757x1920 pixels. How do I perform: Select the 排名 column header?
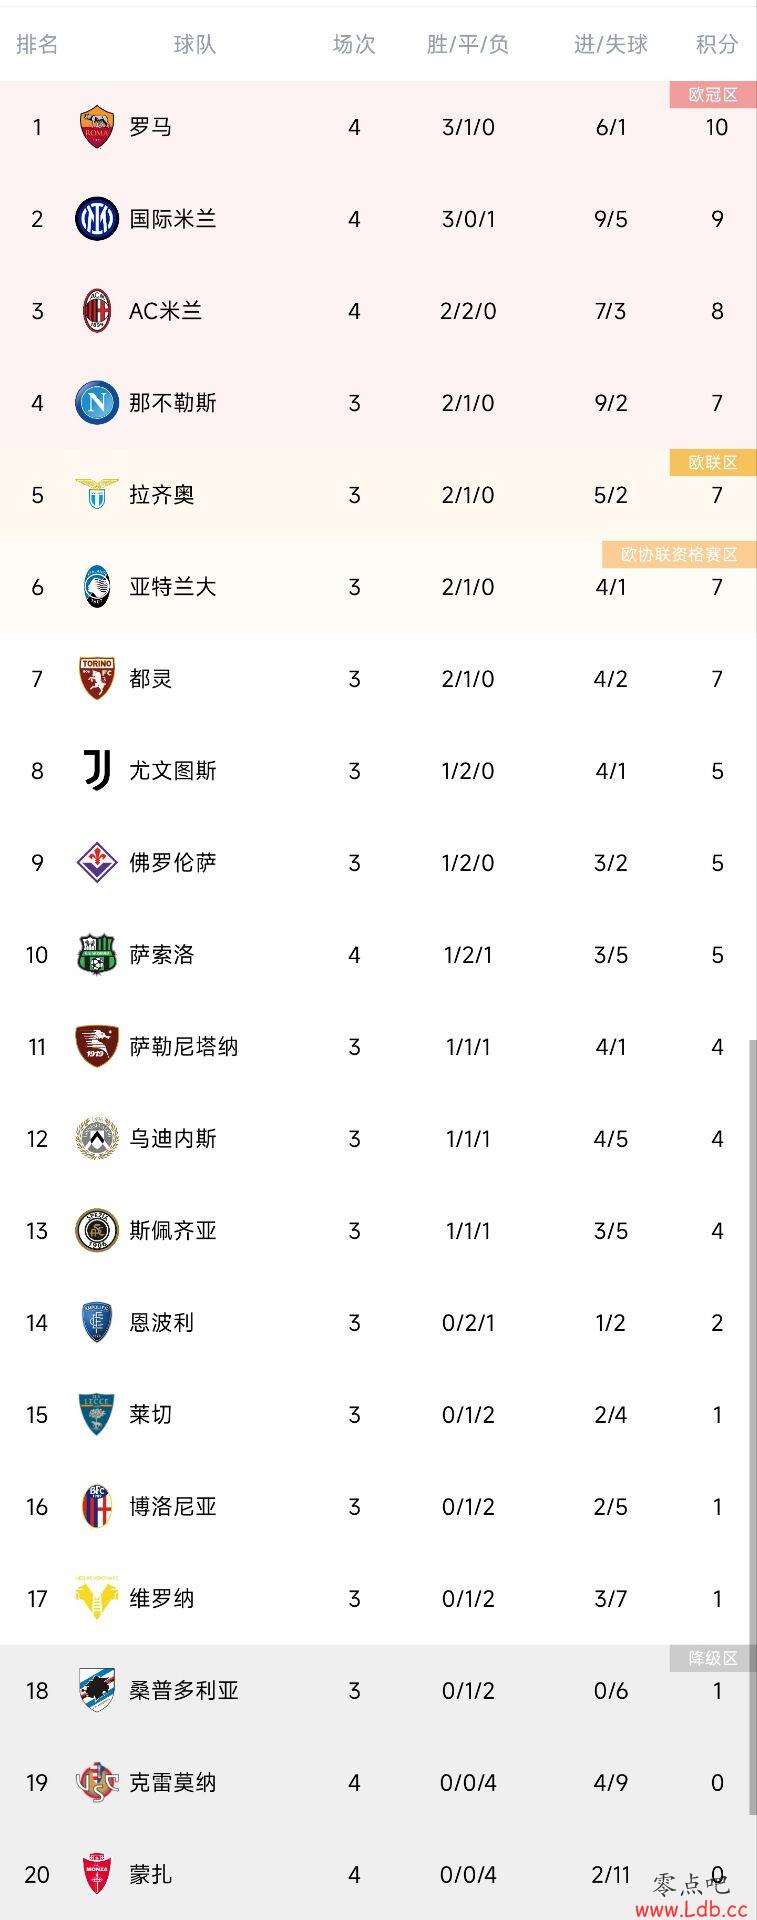(37, 44)
